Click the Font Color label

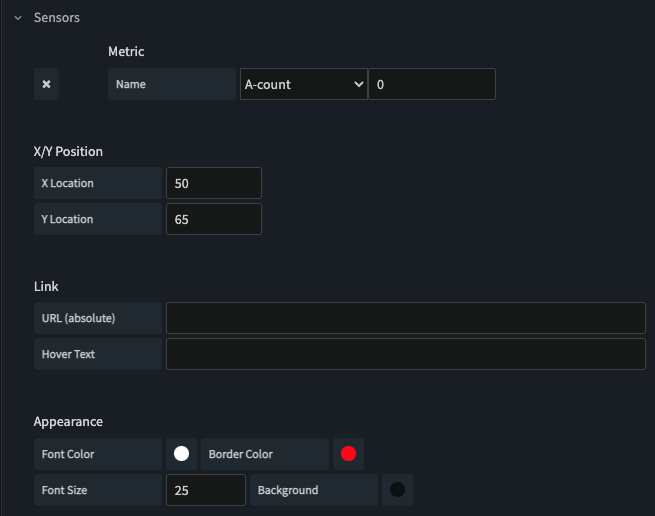point(68,454)
